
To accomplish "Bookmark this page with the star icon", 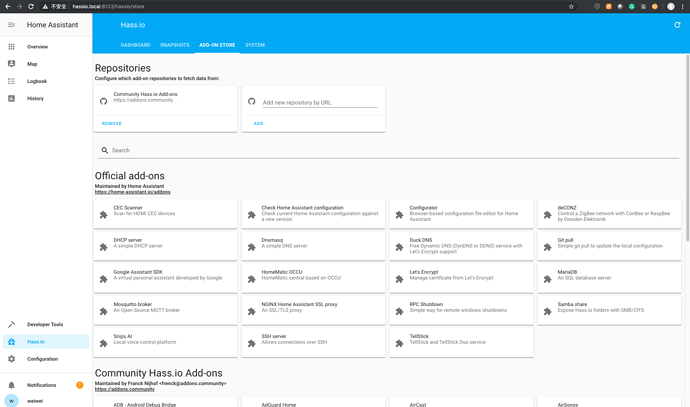I will pos(571,6).
